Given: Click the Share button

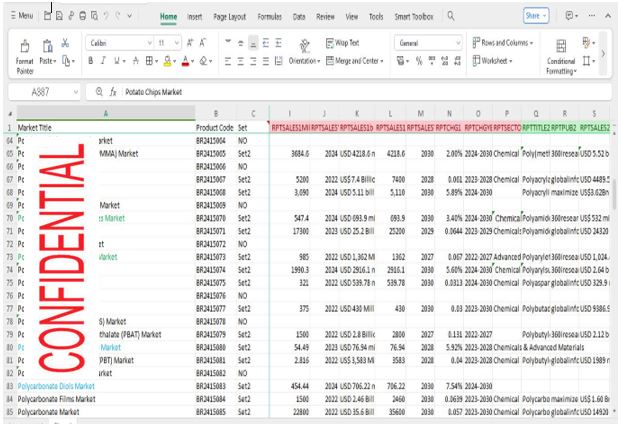Looking at the screenshot, I should click(x=536, y=16).
